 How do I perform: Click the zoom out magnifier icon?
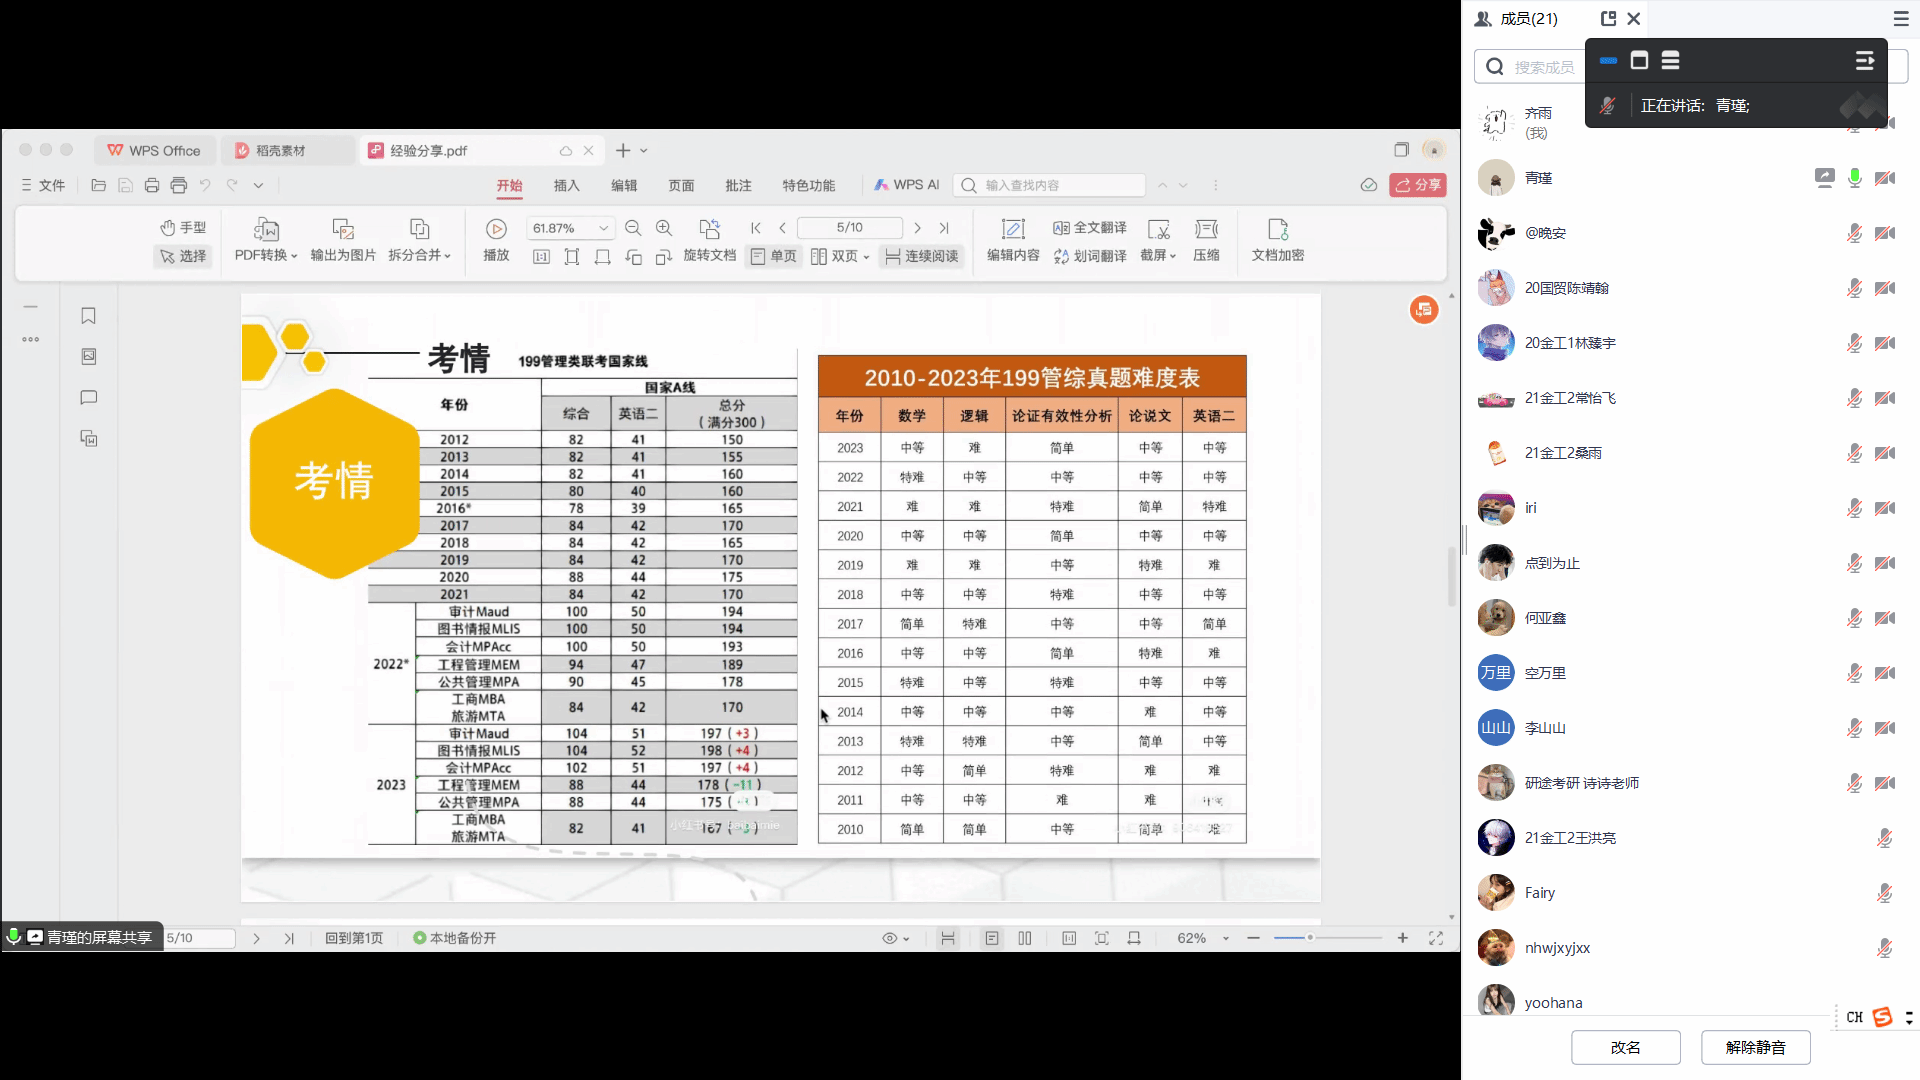click(633, 228)
